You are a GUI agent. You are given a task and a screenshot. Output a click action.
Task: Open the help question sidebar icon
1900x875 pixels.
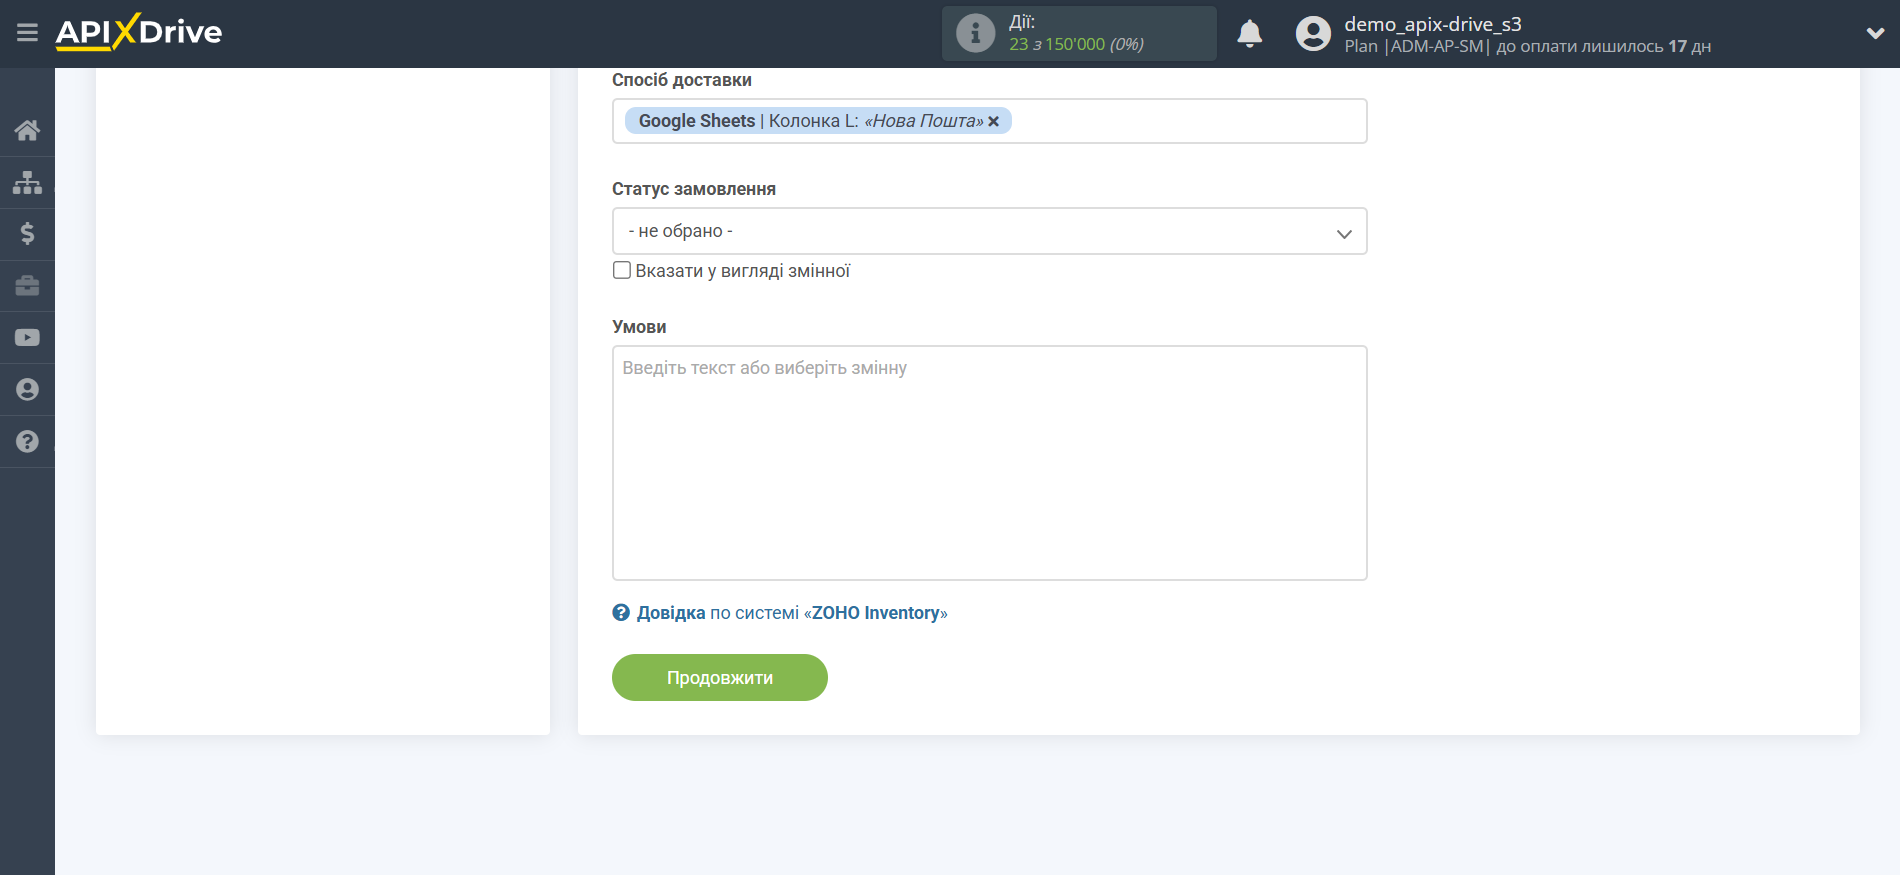pyautogui.click(x=27, y=442)
